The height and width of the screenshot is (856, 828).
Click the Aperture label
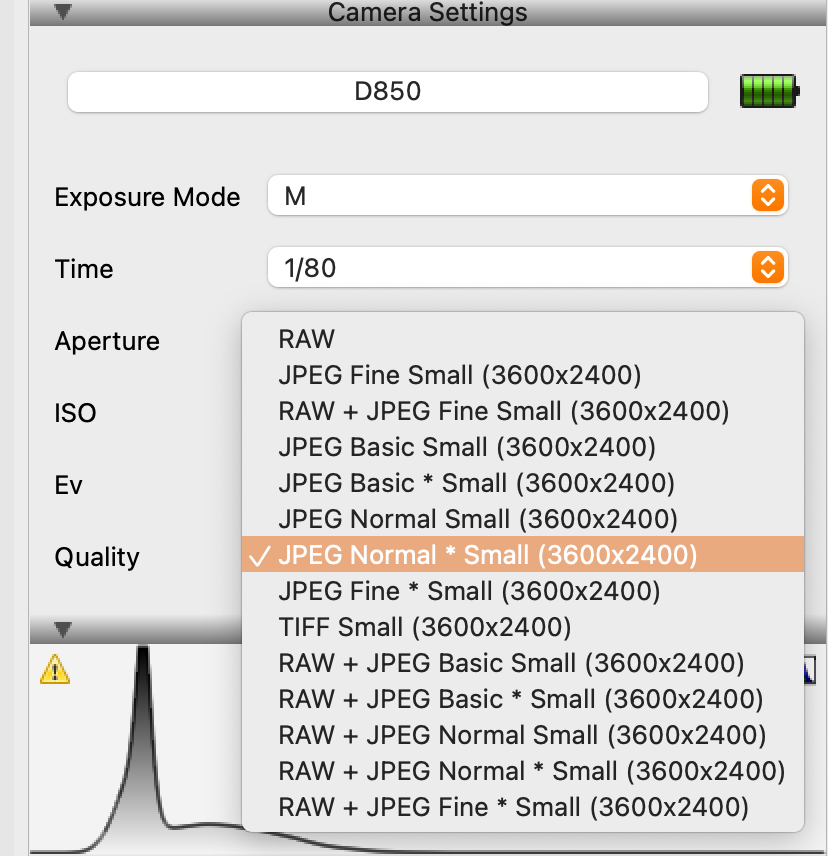pyautogui.click(x=107, y=341)
